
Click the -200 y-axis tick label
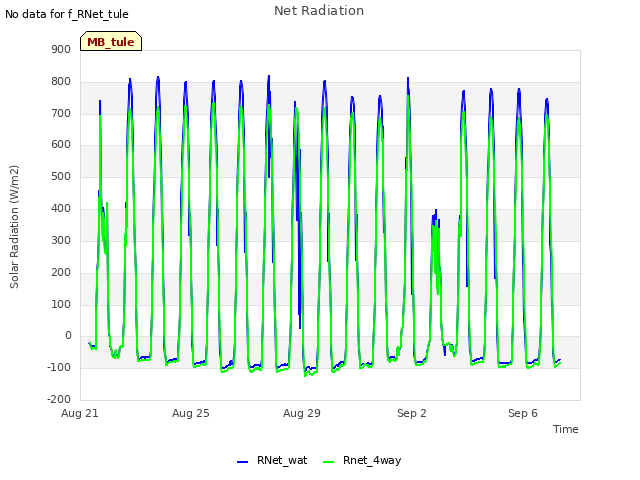pyautogui.click(x=59, y=399)
